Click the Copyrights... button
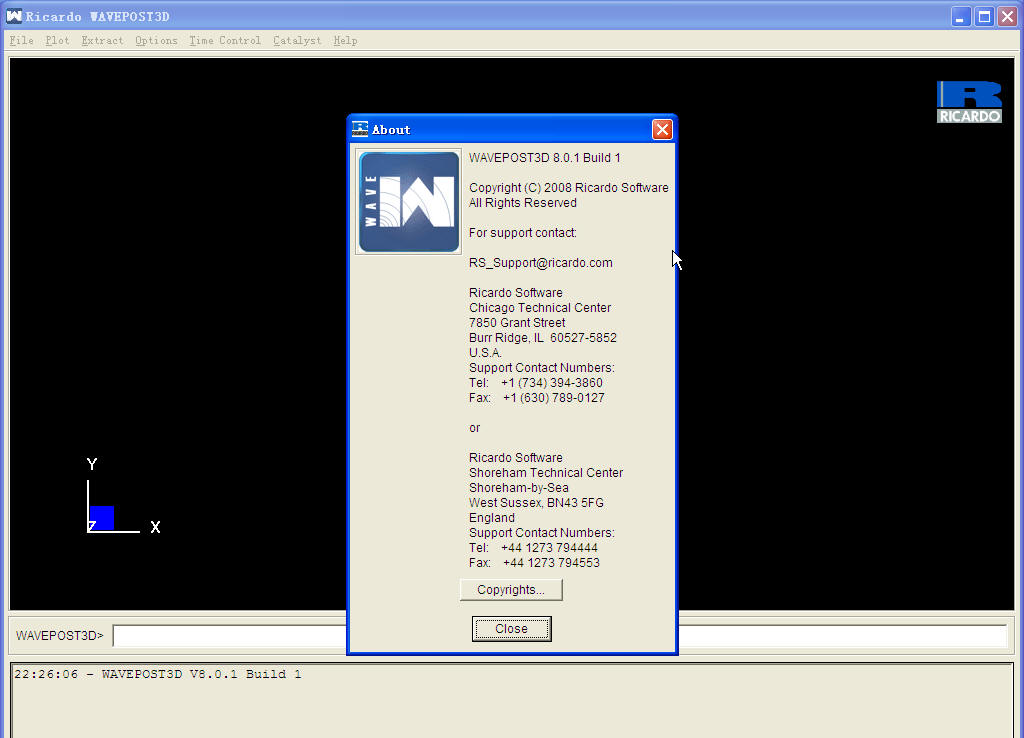 tap(511, 590)
